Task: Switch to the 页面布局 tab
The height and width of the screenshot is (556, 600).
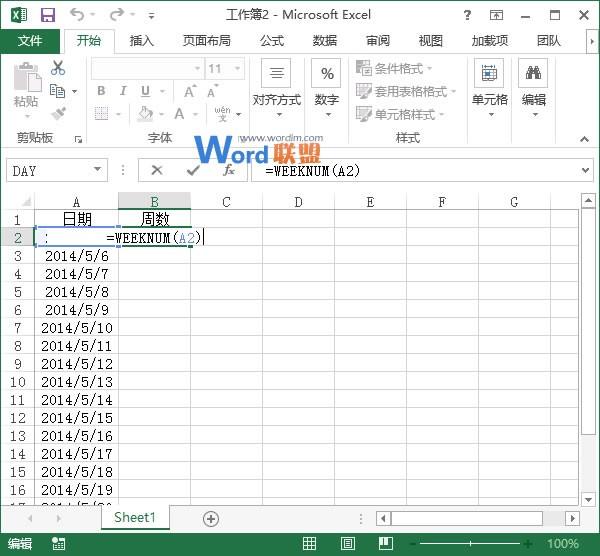Action: click(207, 41)
